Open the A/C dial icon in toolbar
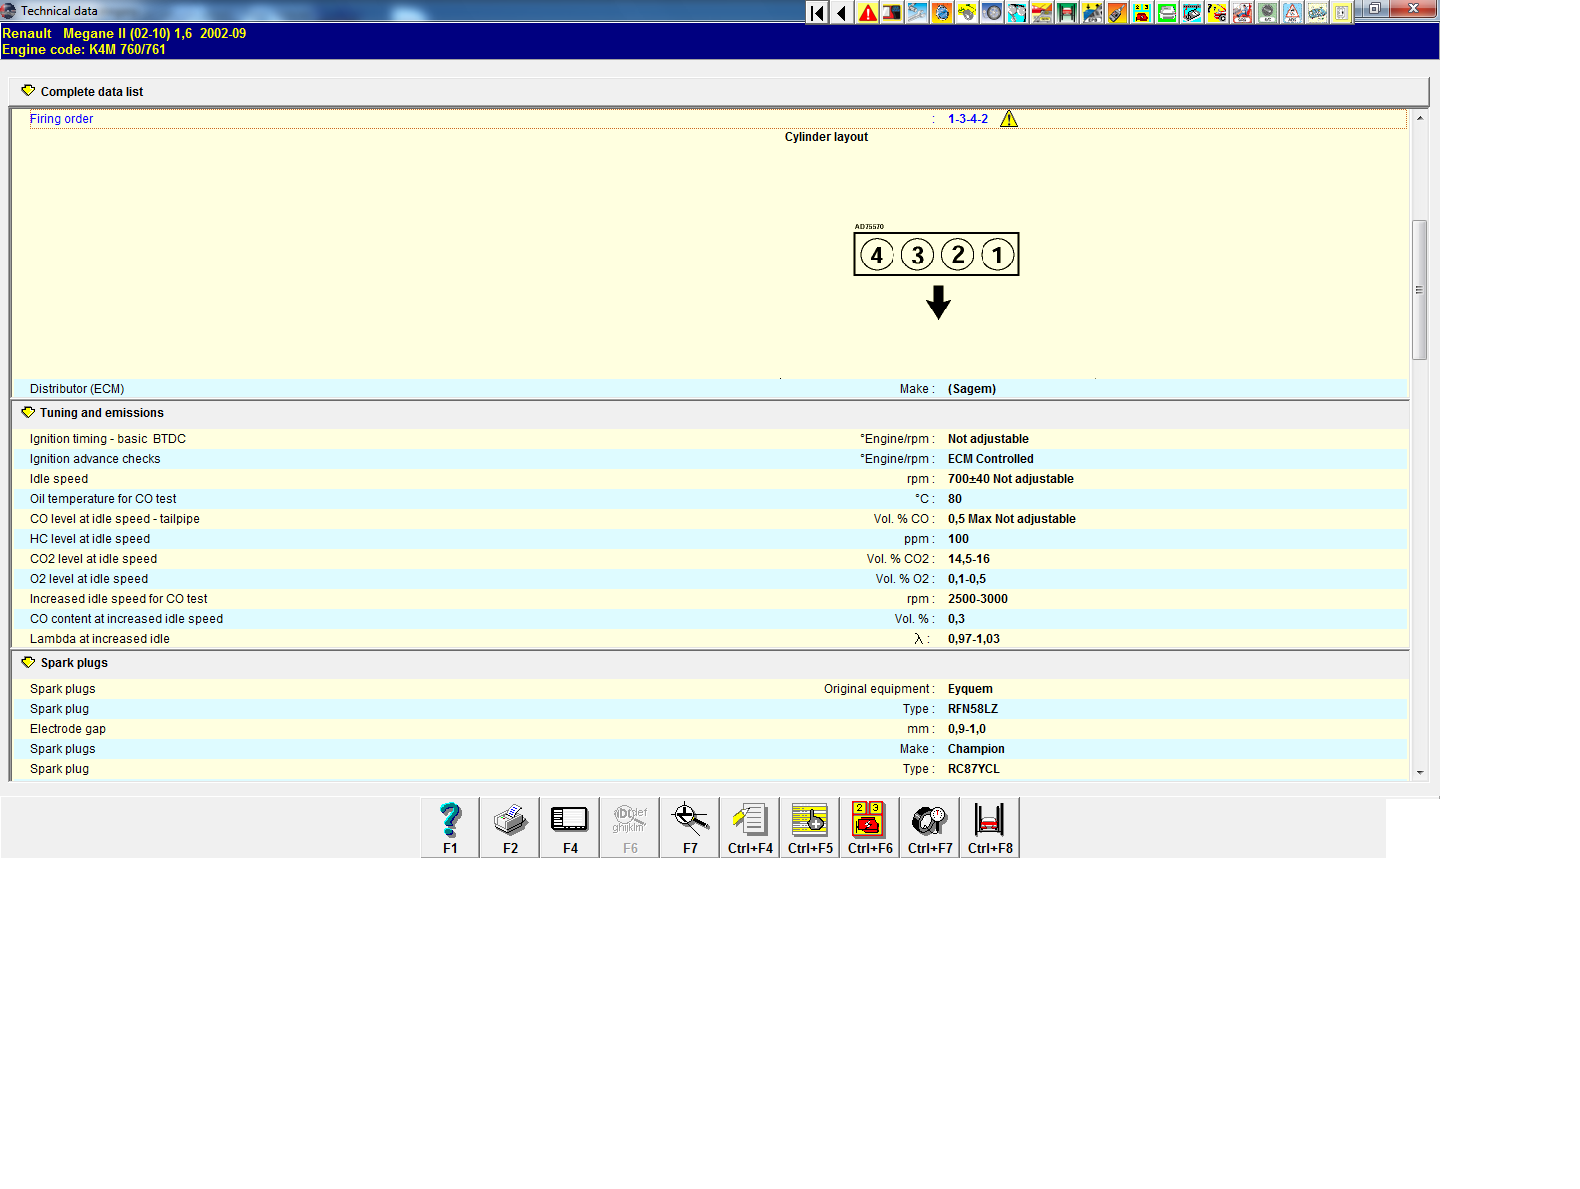Image resolution: width=1580 pixels, height=1189 pixels. tap(1267, 12)
